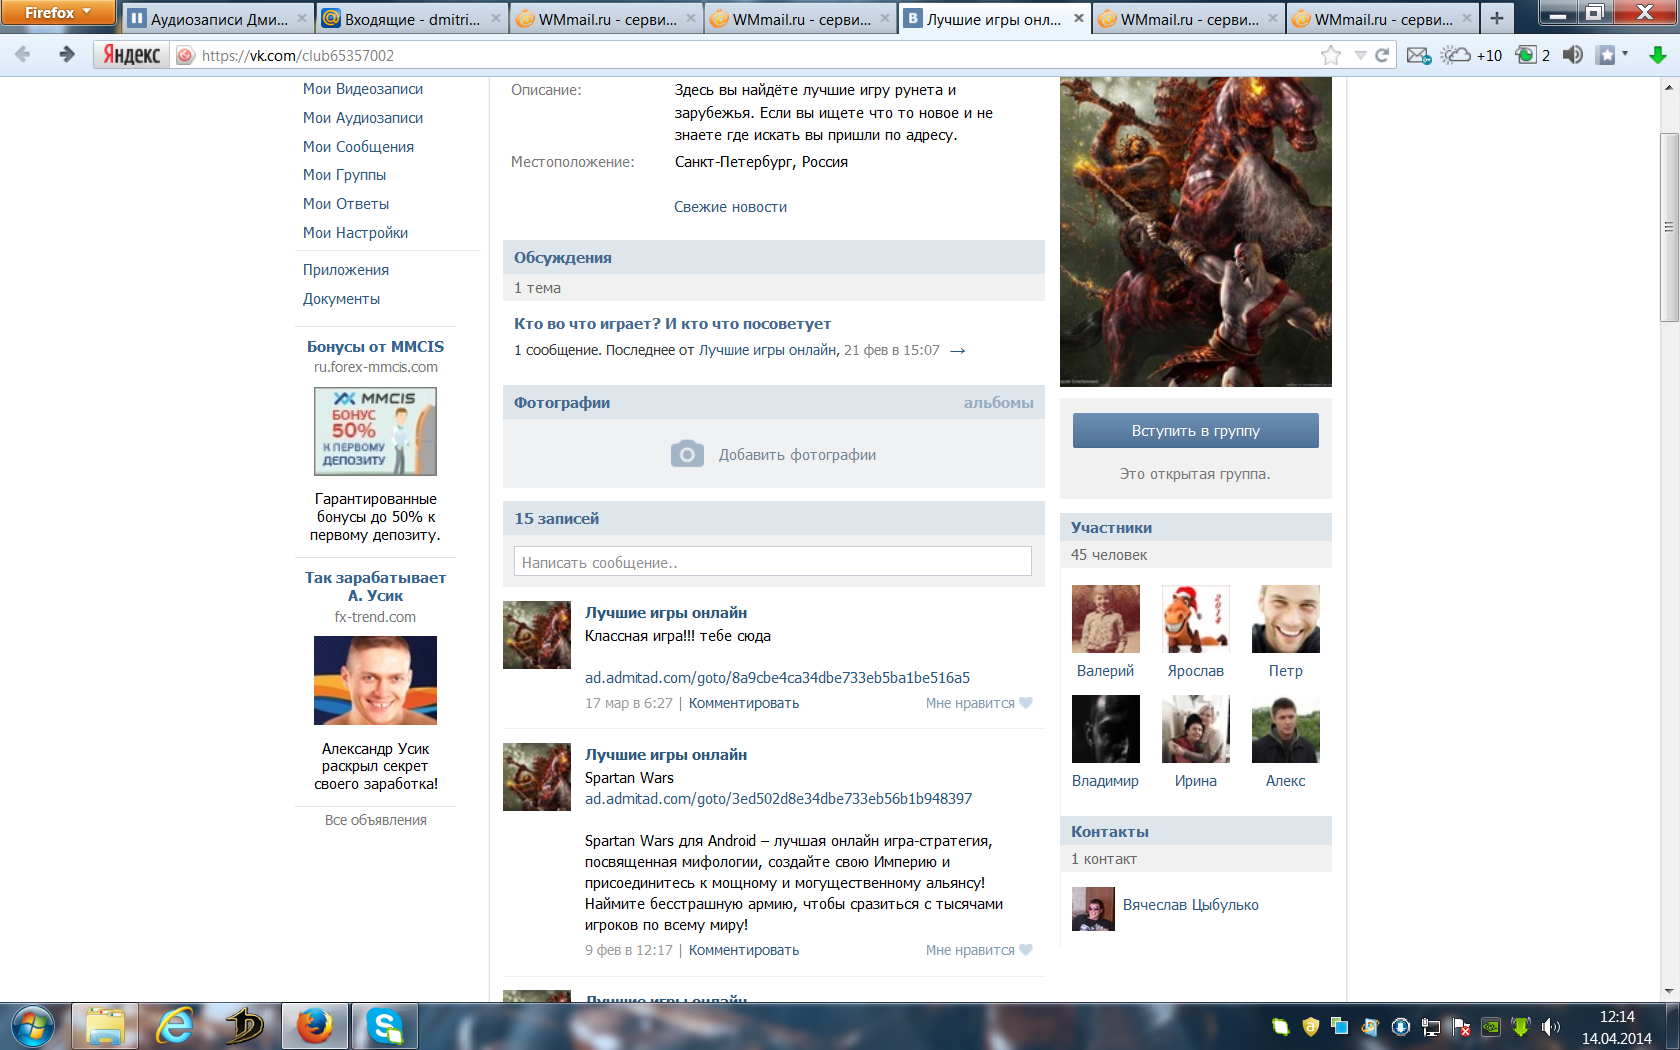This screenshot has width=1680, height=1050.
Task: Like the 'Классная игра' post heart
Action: click(x=1025, y=703)
